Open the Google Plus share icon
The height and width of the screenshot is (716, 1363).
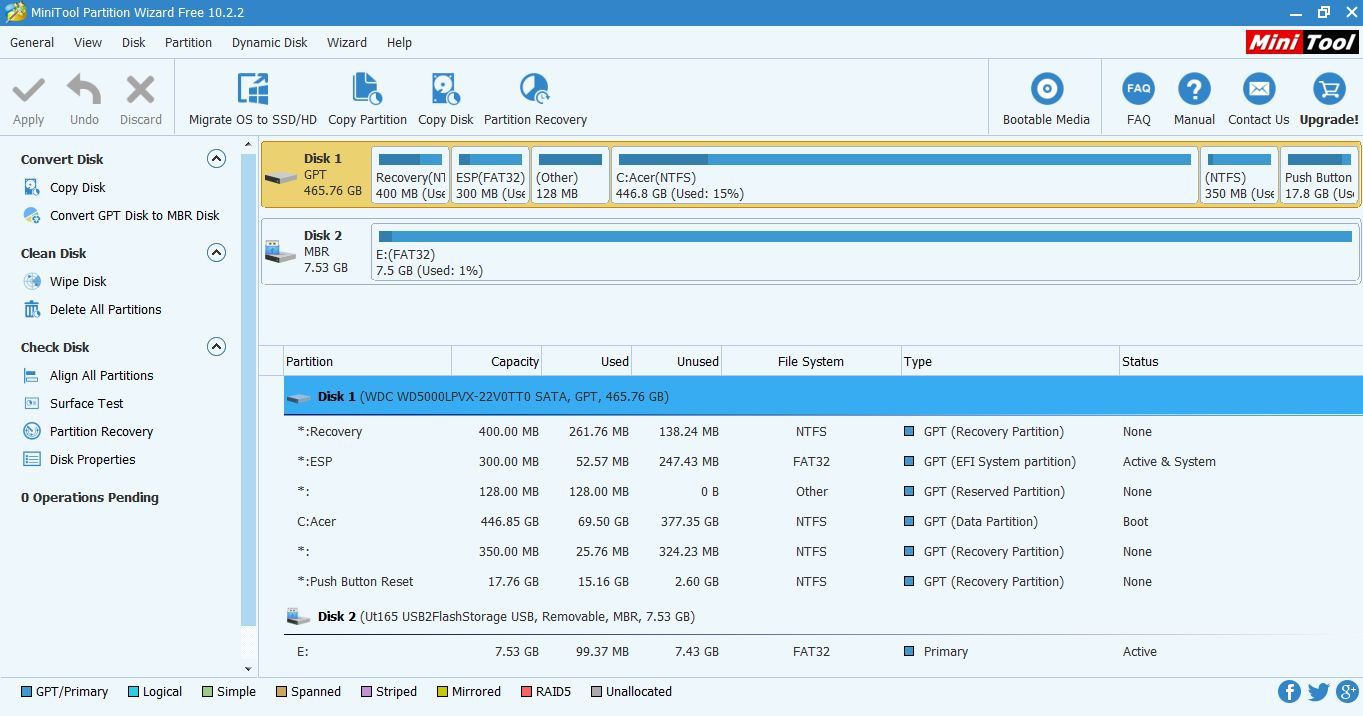coord(1347,692)
